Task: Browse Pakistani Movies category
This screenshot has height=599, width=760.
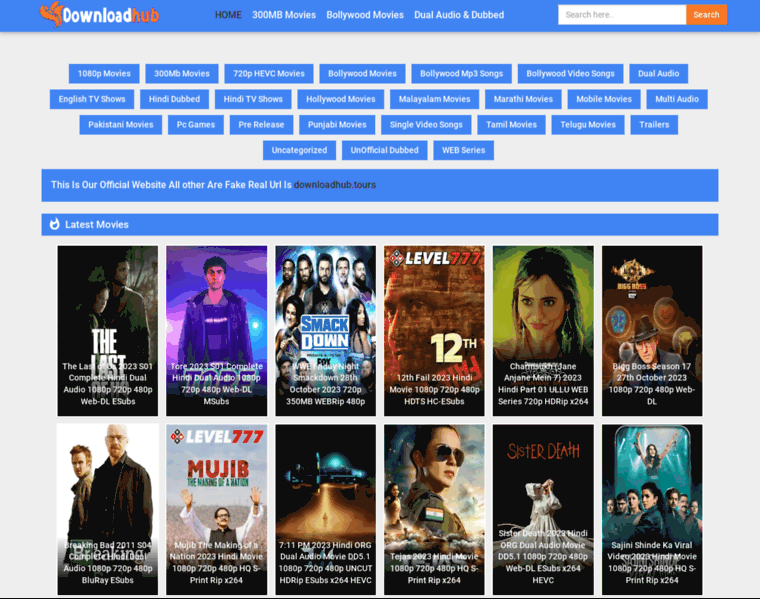Action: pos(121,125)
